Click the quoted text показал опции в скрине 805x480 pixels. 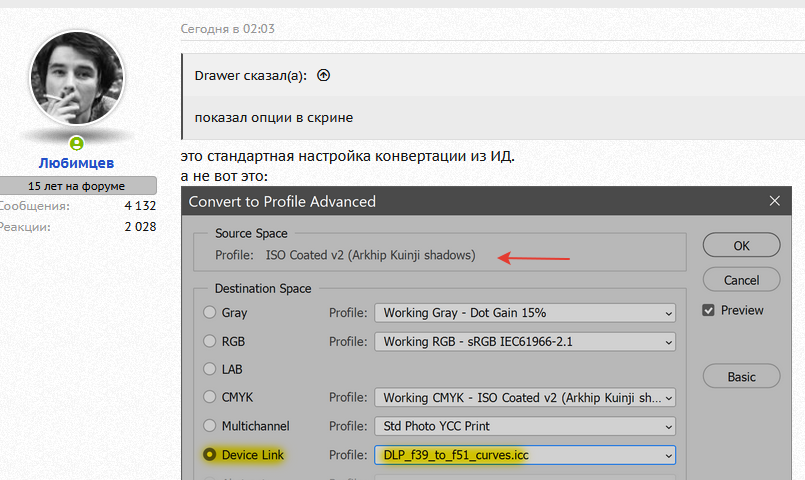pos(274,118)
